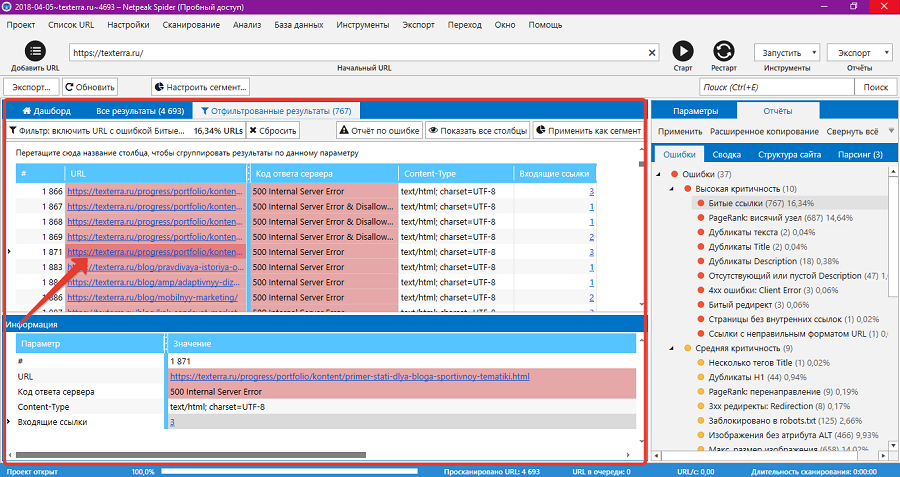
Task: Open URL link in row 1 866
Action: click(155, 191)
